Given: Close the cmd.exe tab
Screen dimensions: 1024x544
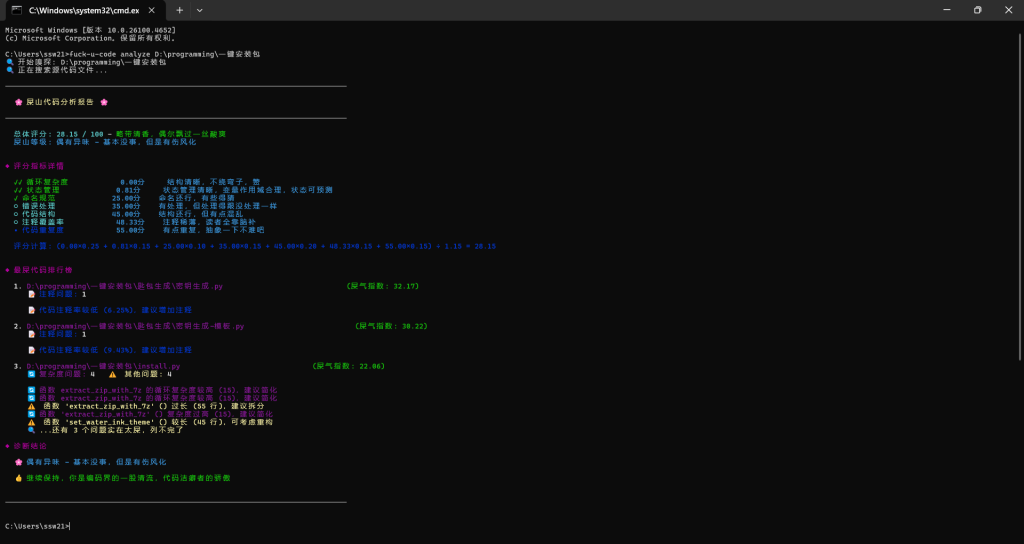Looking at the screenshot, I should [152, 9].
